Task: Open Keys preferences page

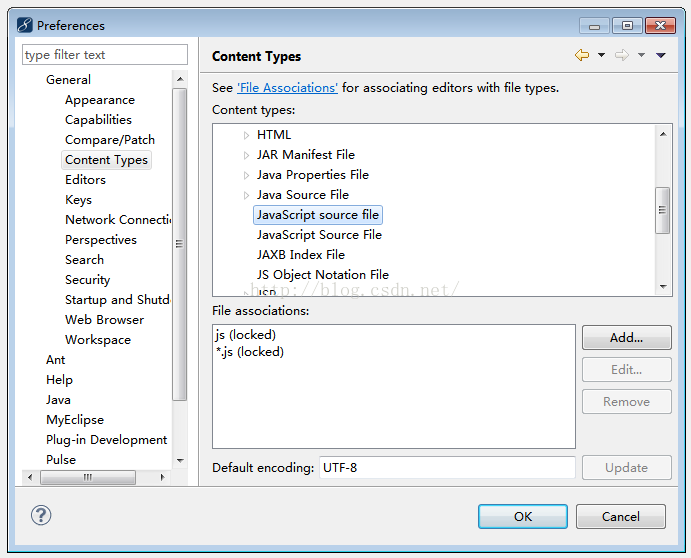Action: (78, 200)
